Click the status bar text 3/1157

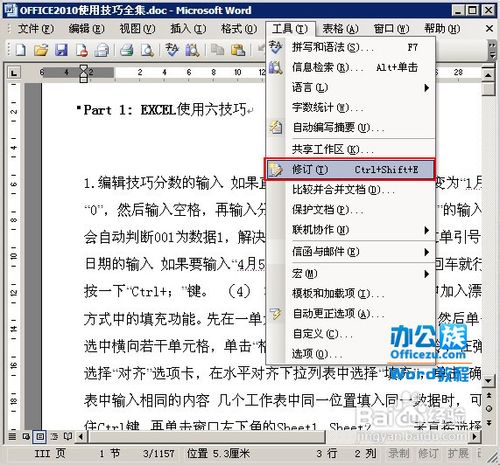click(x=159, y=454)
